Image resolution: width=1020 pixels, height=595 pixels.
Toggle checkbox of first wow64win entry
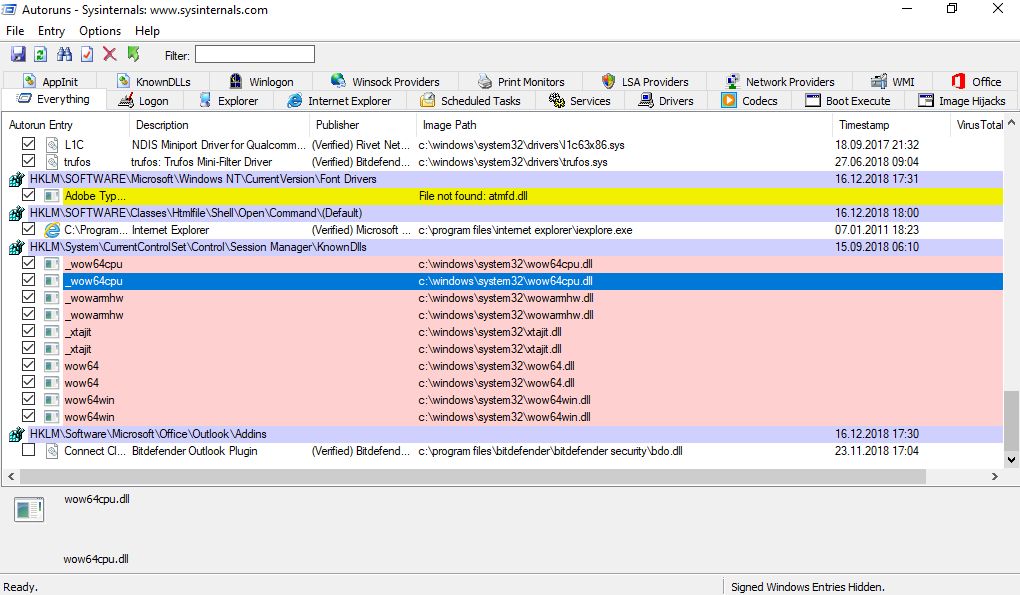(x=29, y=399)
